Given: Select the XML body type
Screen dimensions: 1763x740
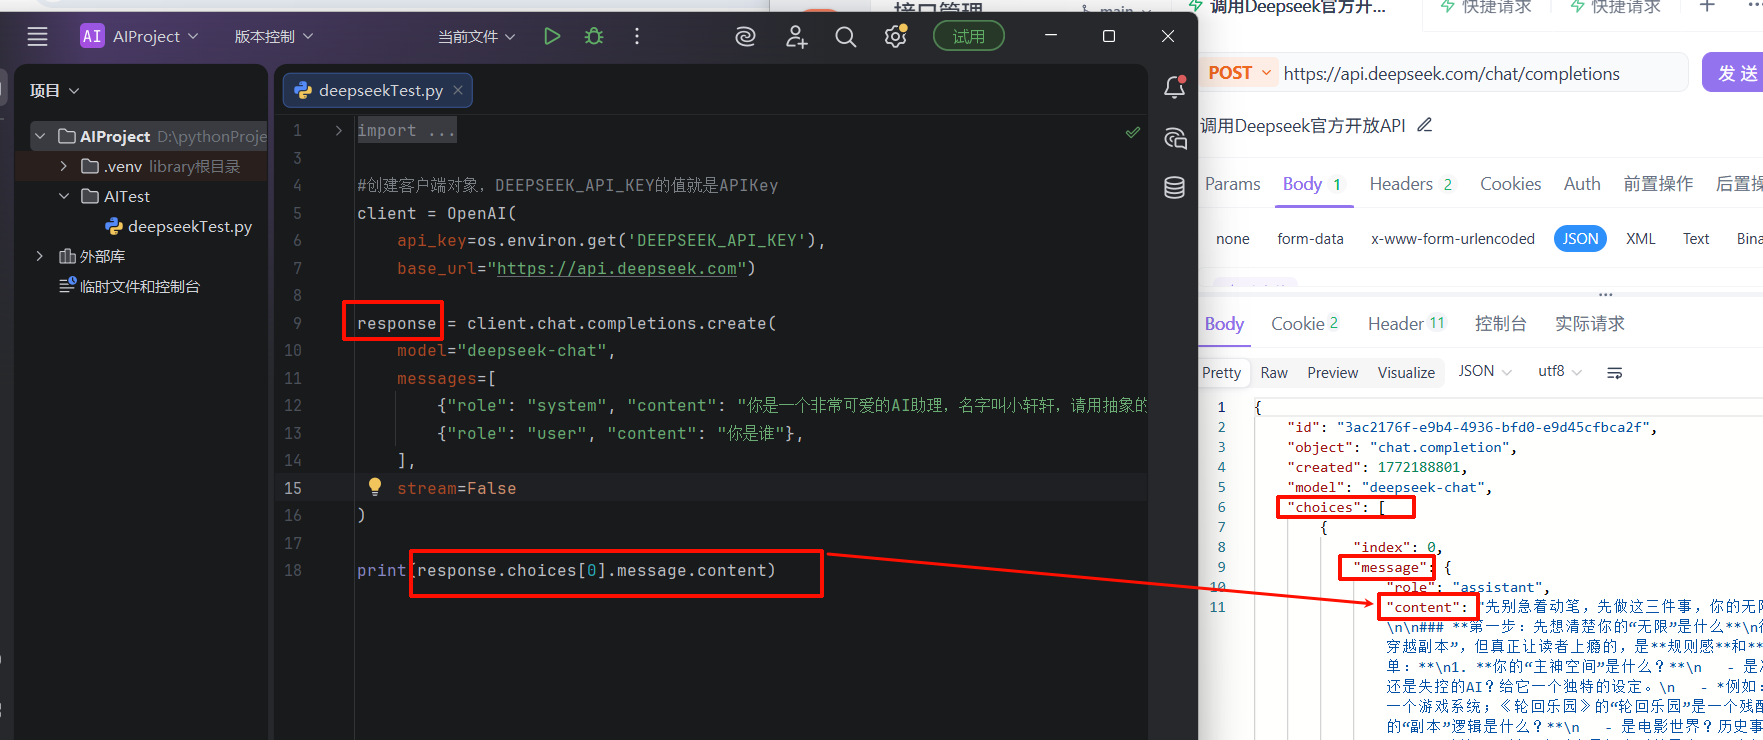Looking at the screenshot, I should click(x=1640, y=239).
